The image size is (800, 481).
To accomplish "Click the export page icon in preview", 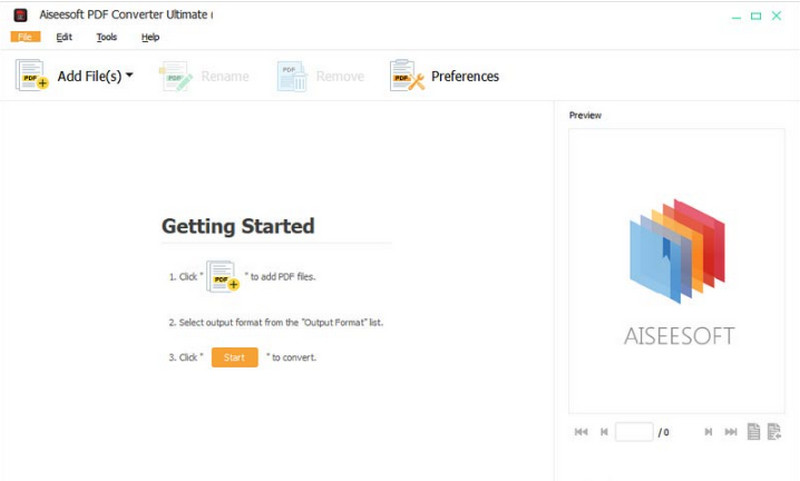I will tap(774, 432).
